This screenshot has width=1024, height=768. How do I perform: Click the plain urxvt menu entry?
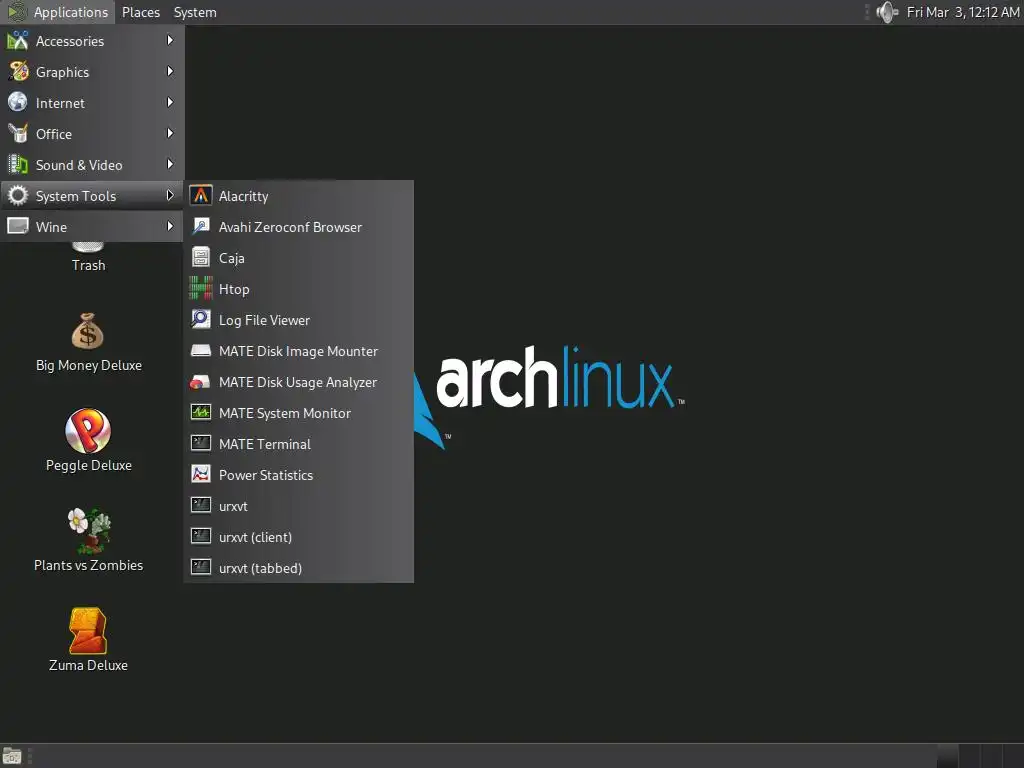point(298,505)
